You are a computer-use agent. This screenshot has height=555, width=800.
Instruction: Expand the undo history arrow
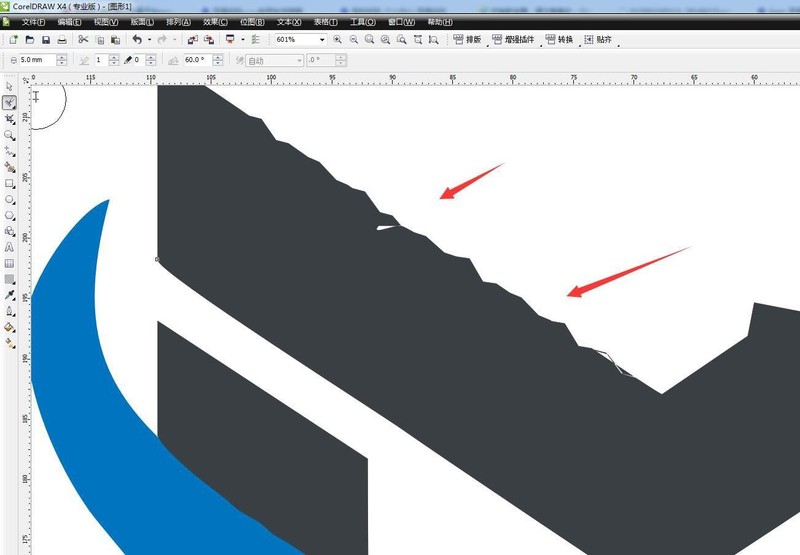(x=149, y=39)
